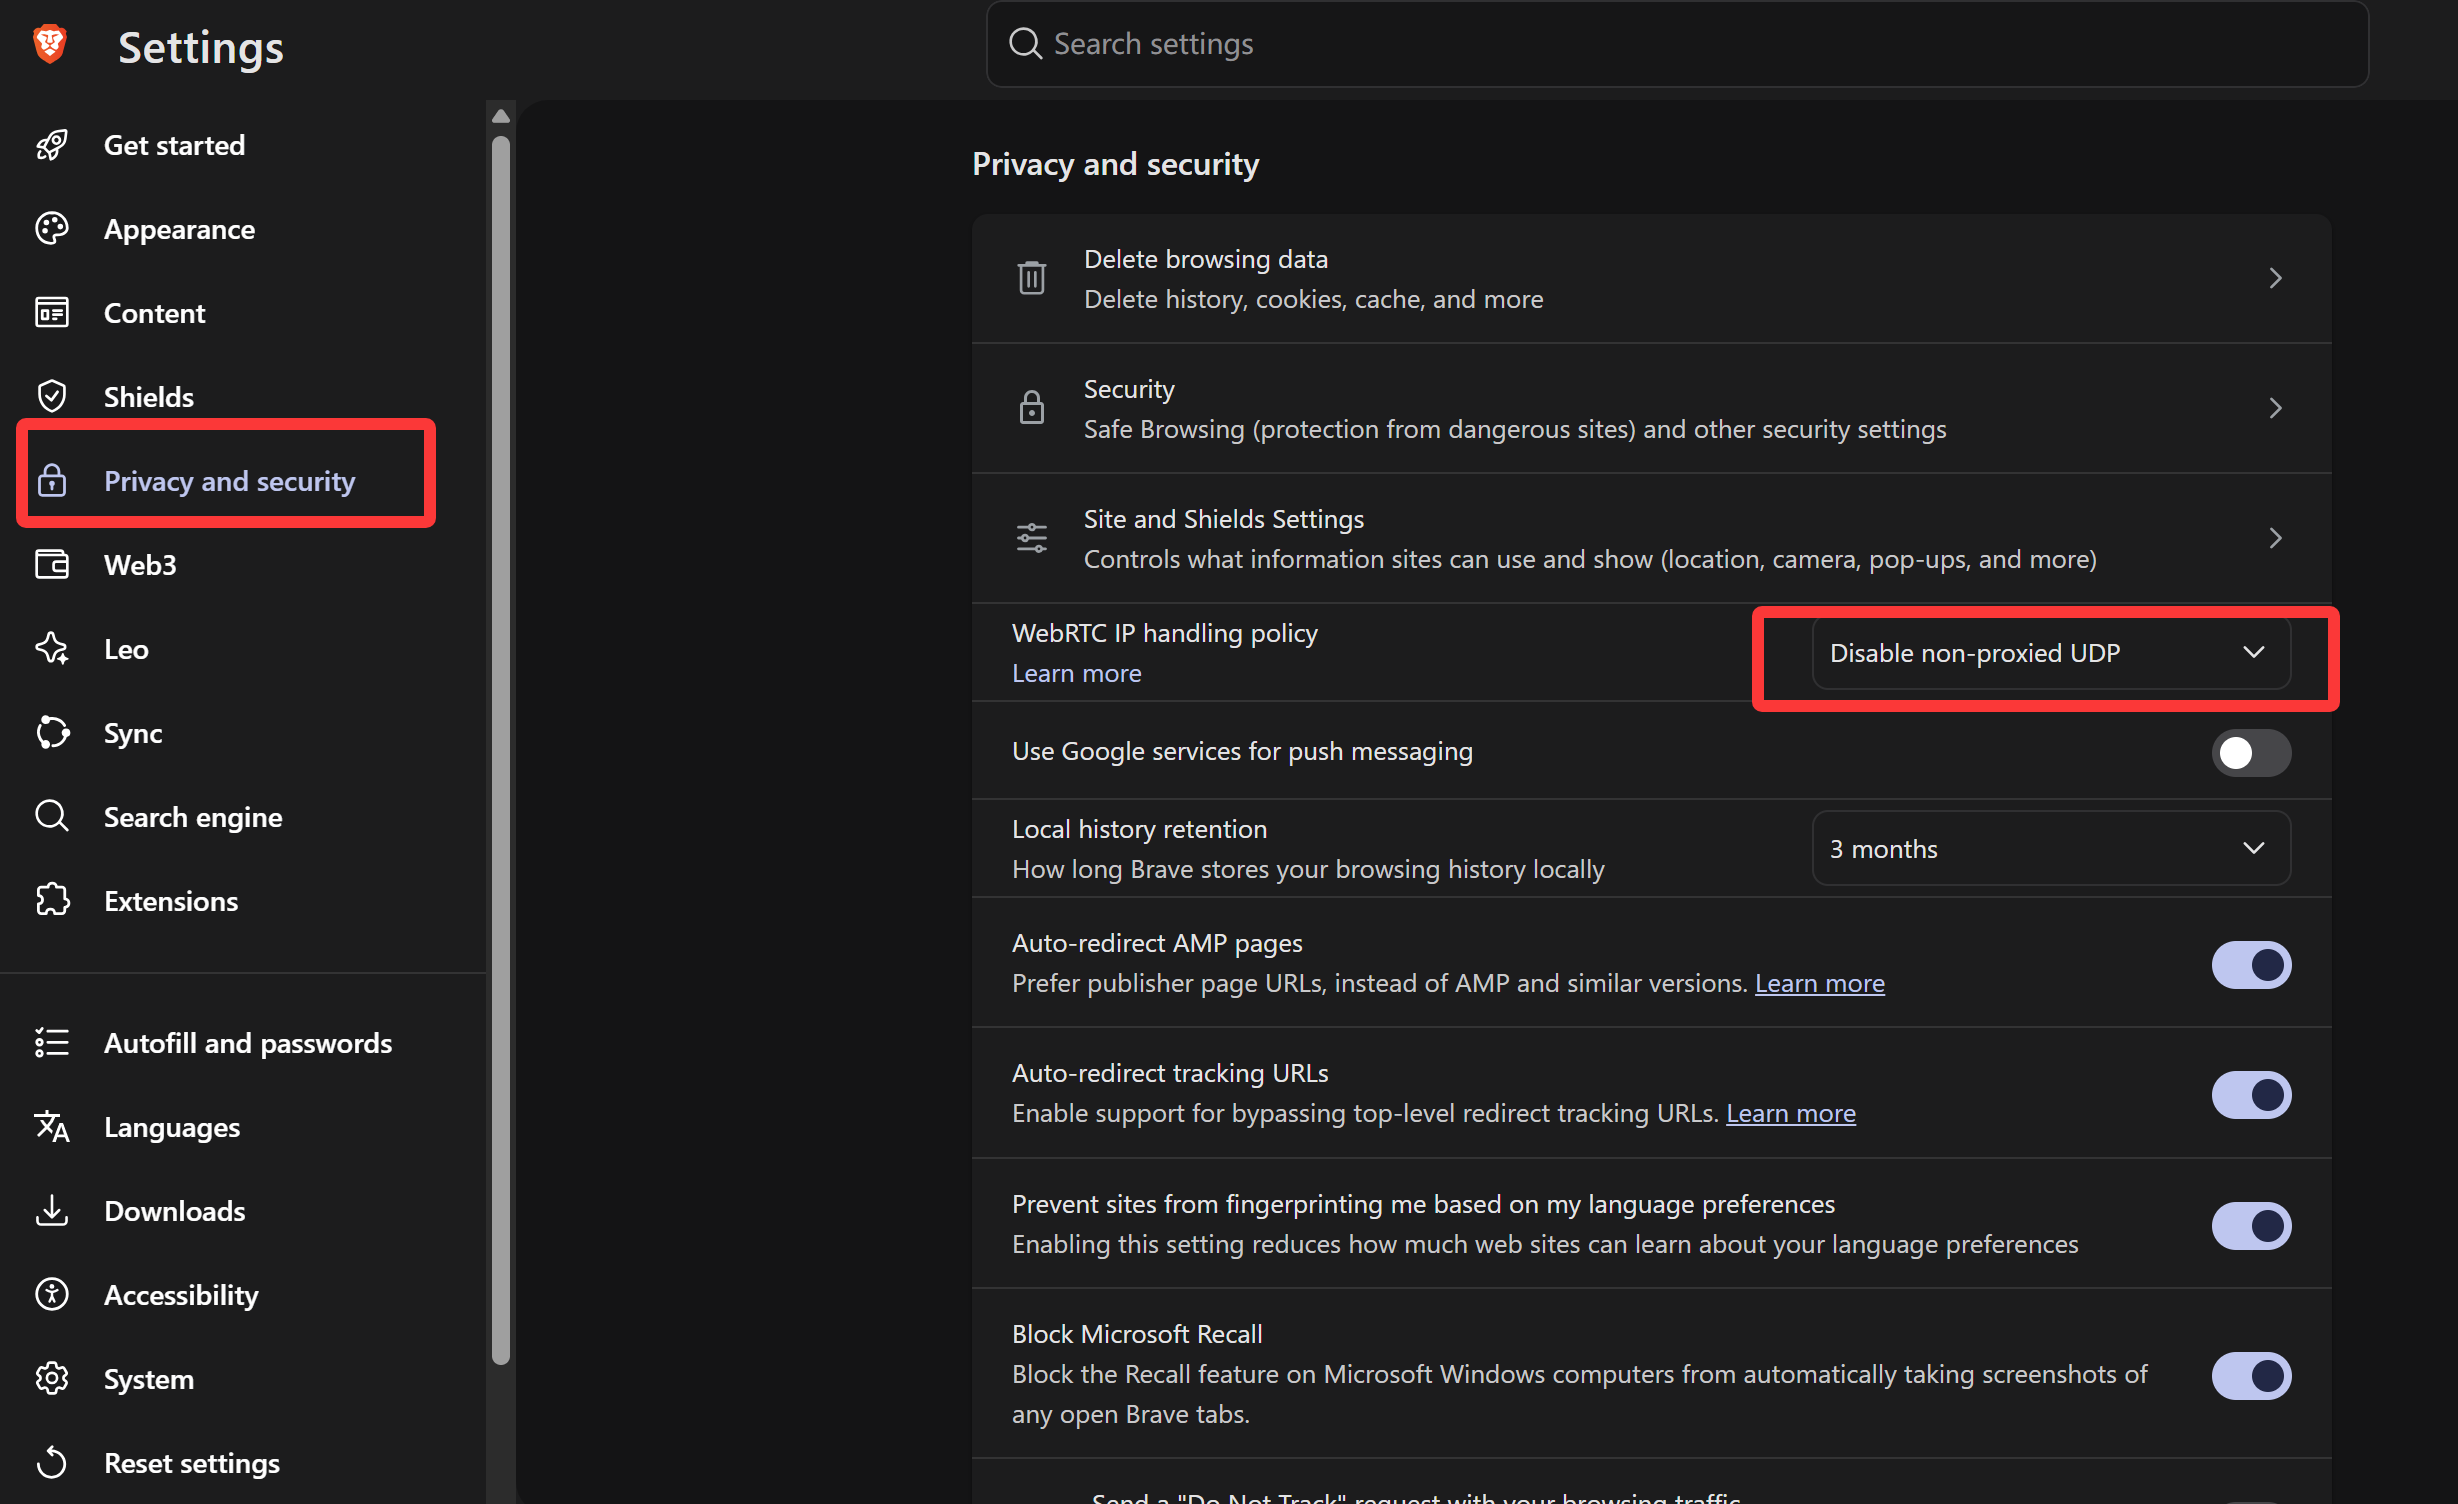
Task: Click the Brave lion logo icon
Action: click(50, 44)
